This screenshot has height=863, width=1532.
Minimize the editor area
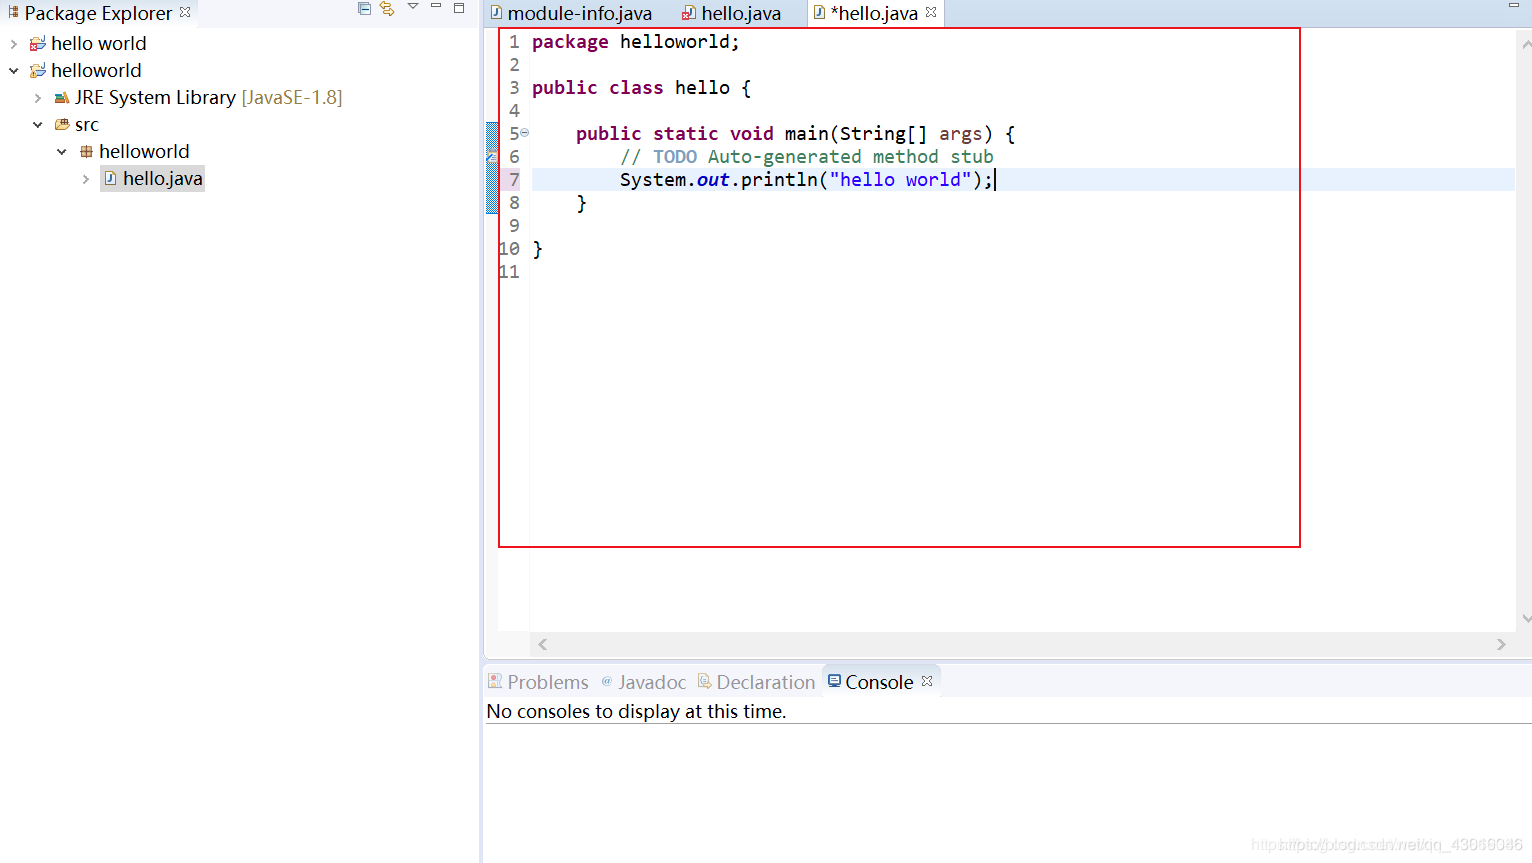click(x=1513, y=6)
